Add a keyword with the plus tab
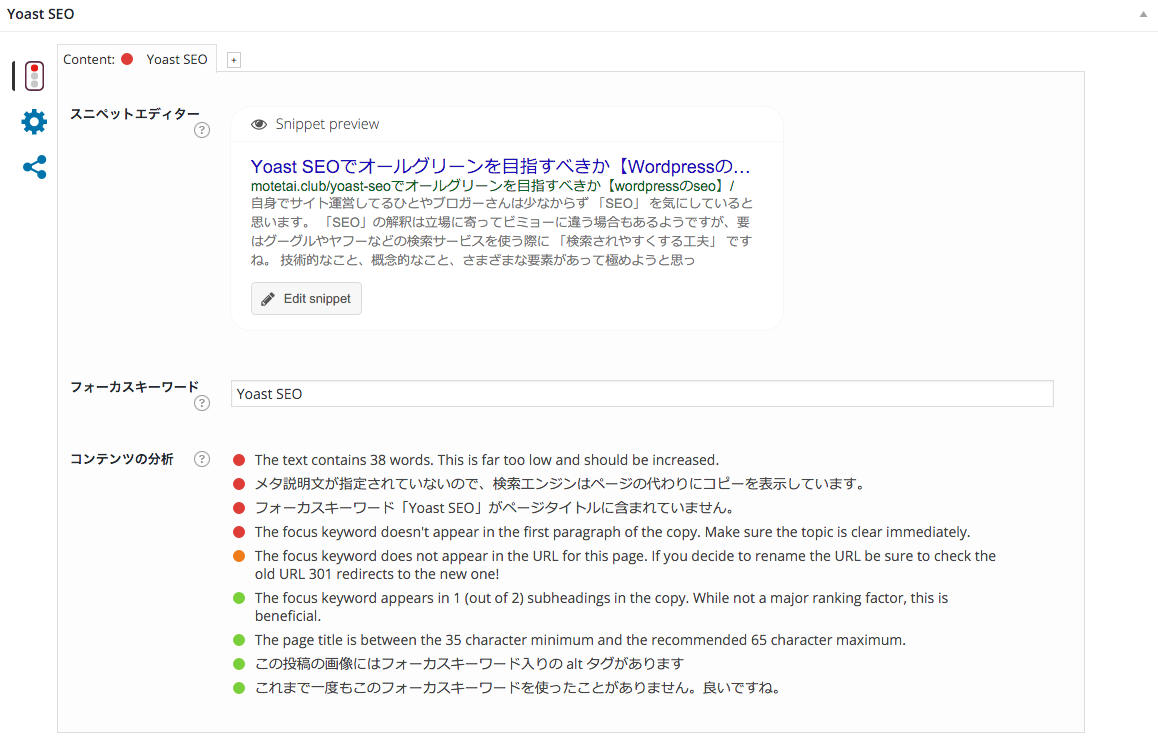This screenshot has width=1158, height=747. 233,60
